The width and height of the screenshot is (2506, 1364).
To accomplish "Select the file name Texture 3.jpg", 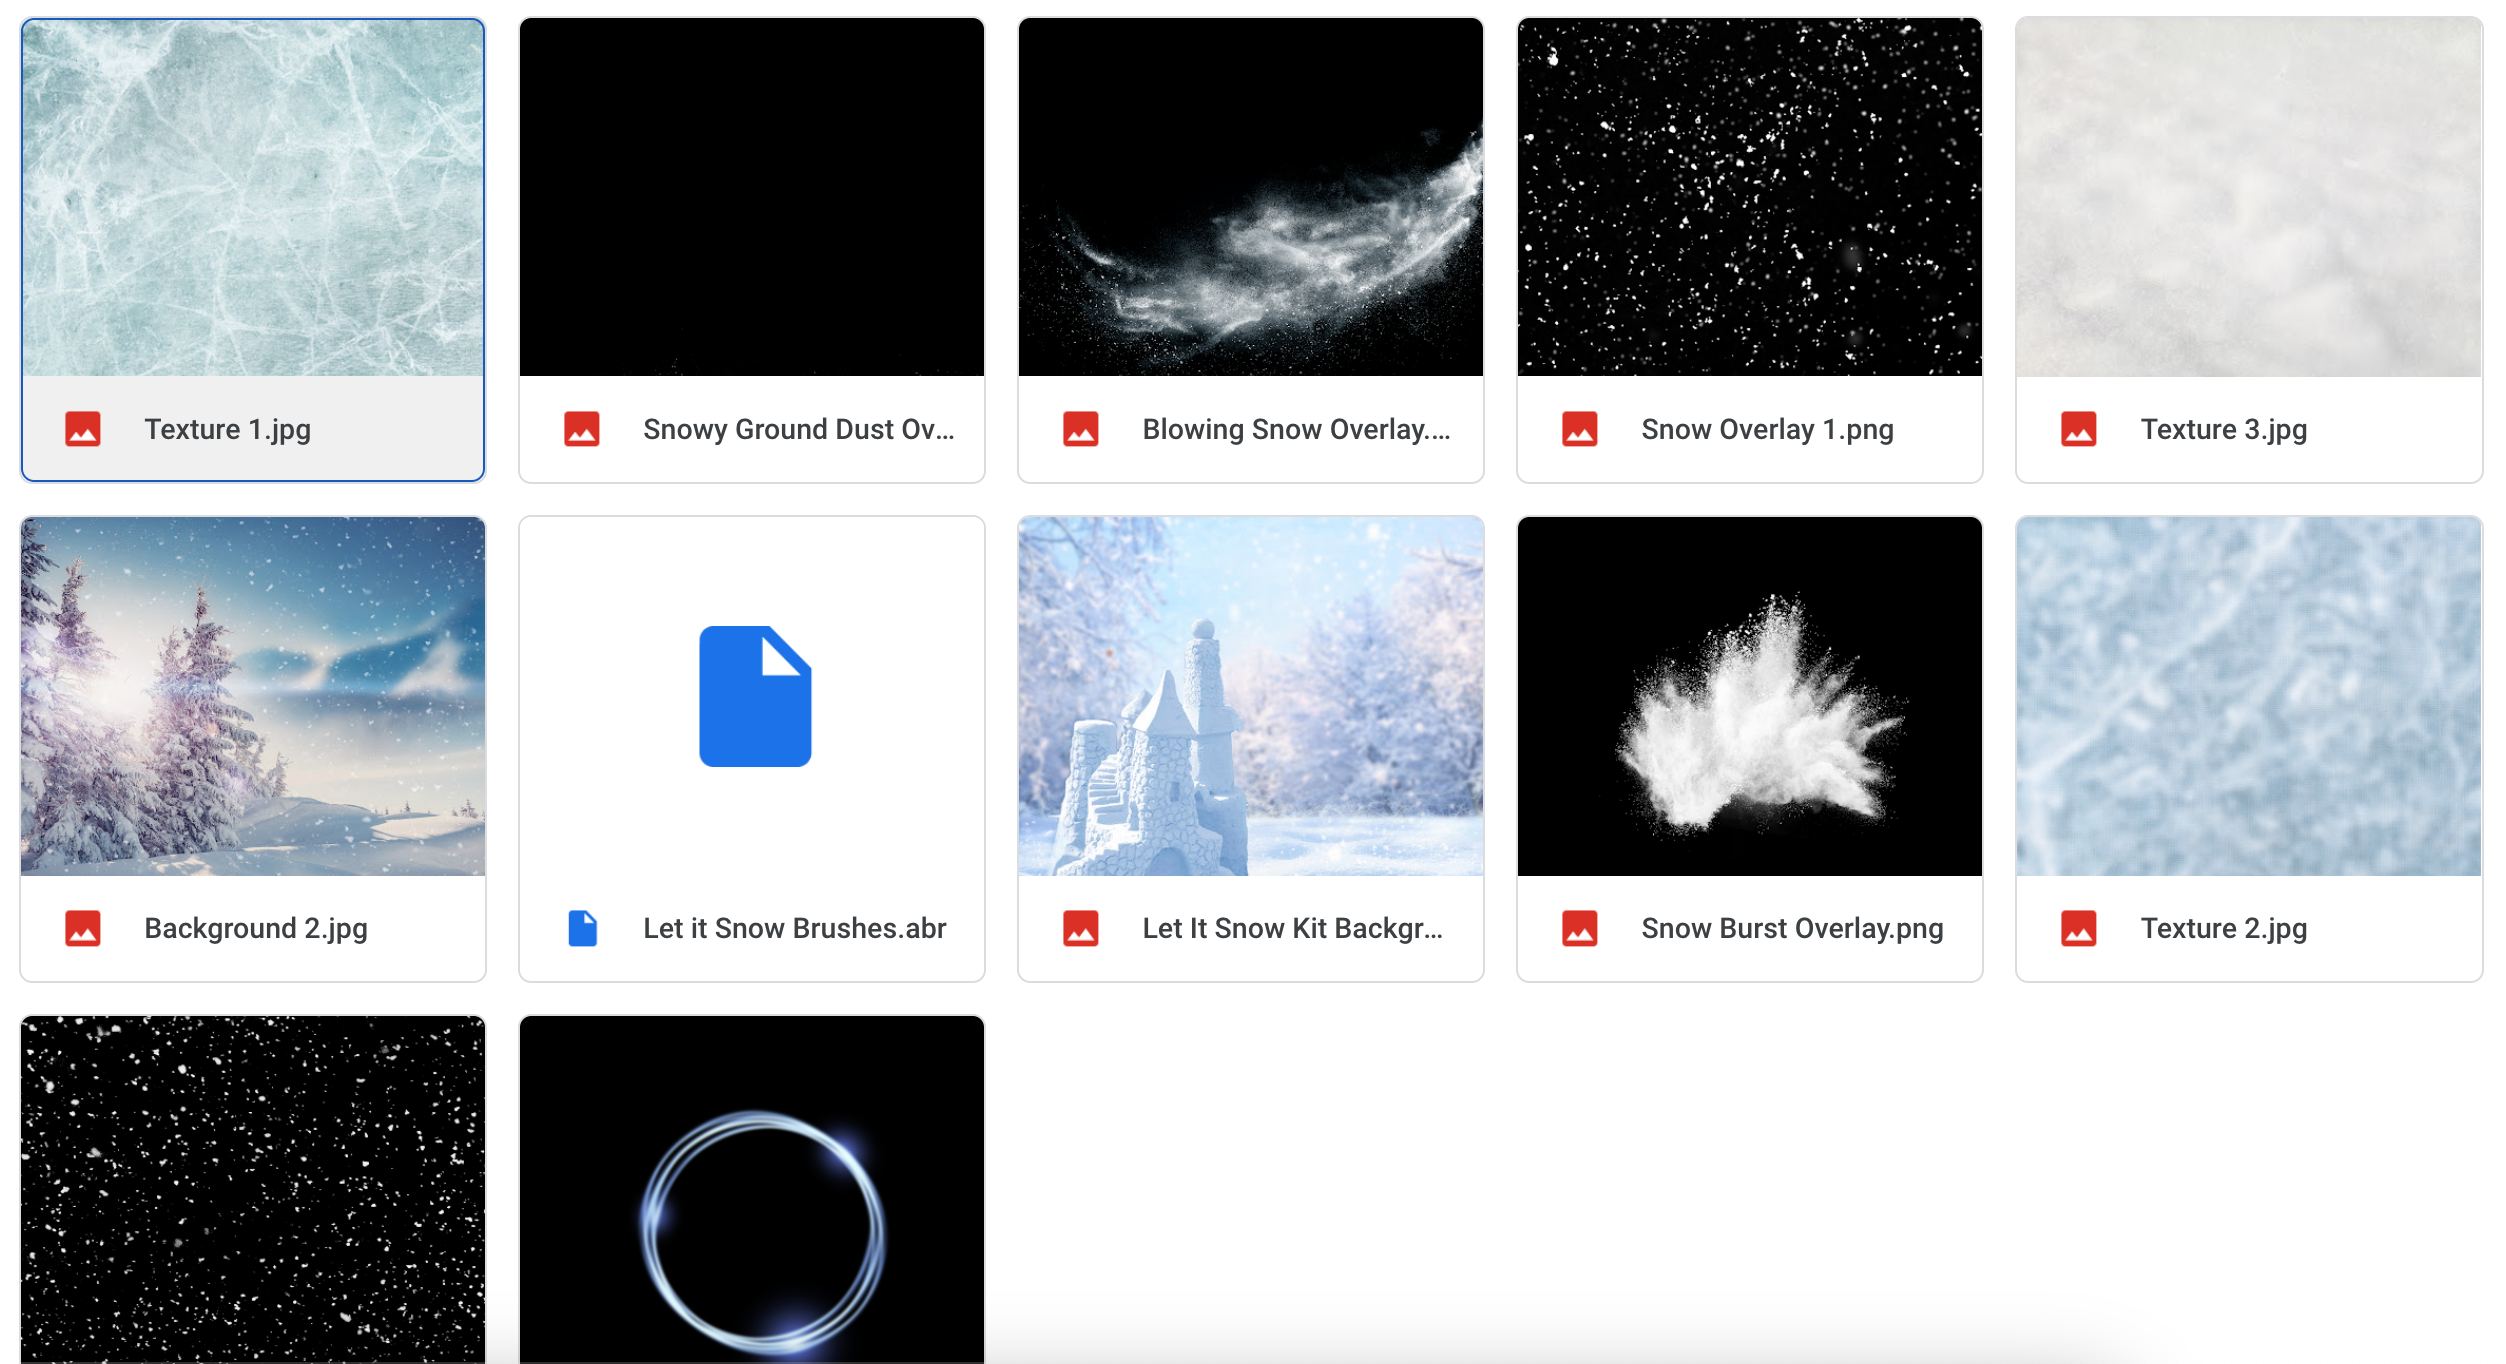I will 2224,429.
